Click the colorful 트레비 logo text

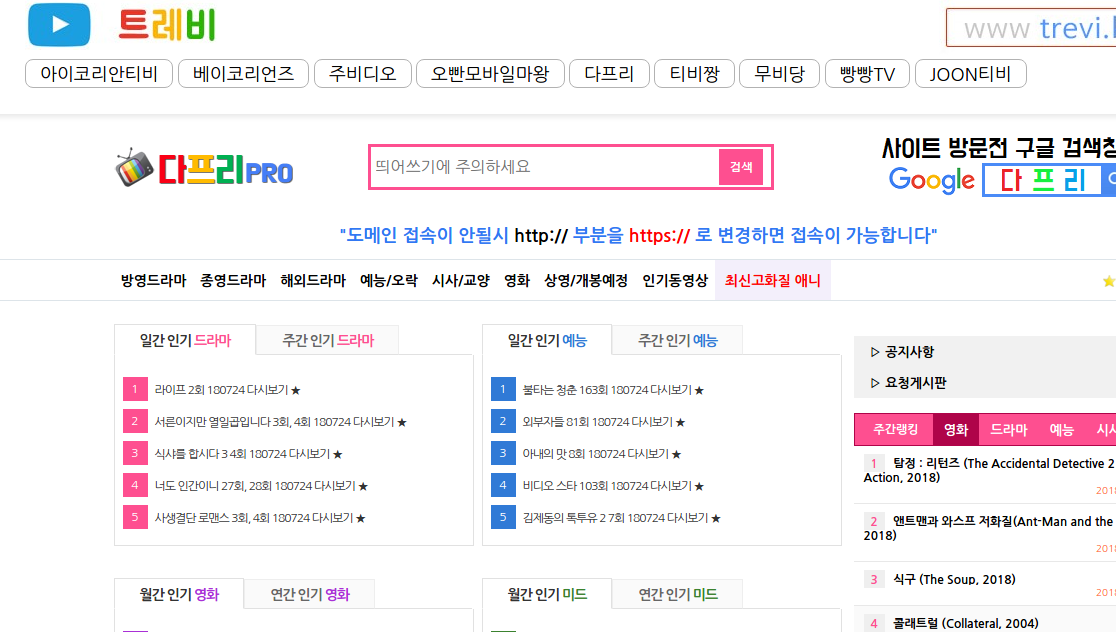click(167, 25)
